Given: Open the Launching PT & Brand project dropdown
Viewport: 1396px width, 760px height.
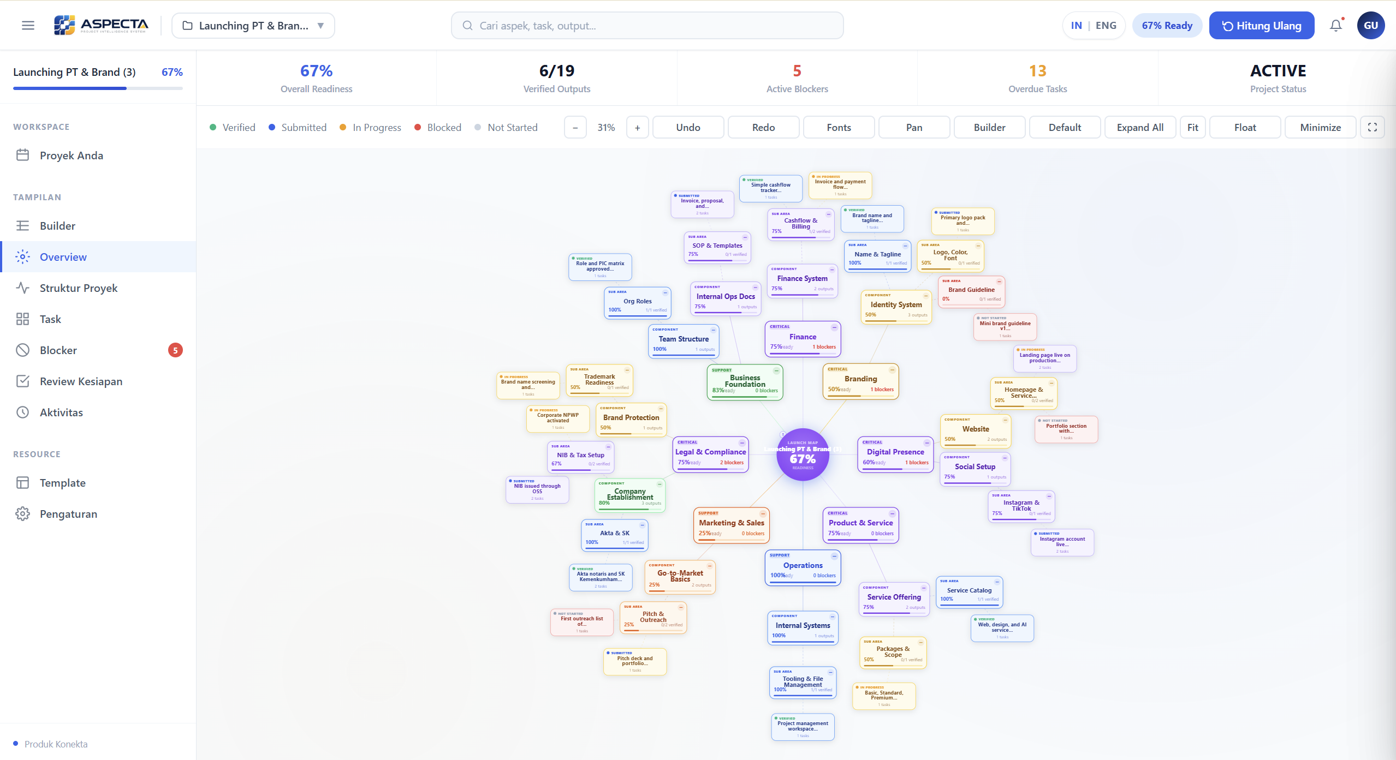Looking at the screenshot, I should point(253,25).
